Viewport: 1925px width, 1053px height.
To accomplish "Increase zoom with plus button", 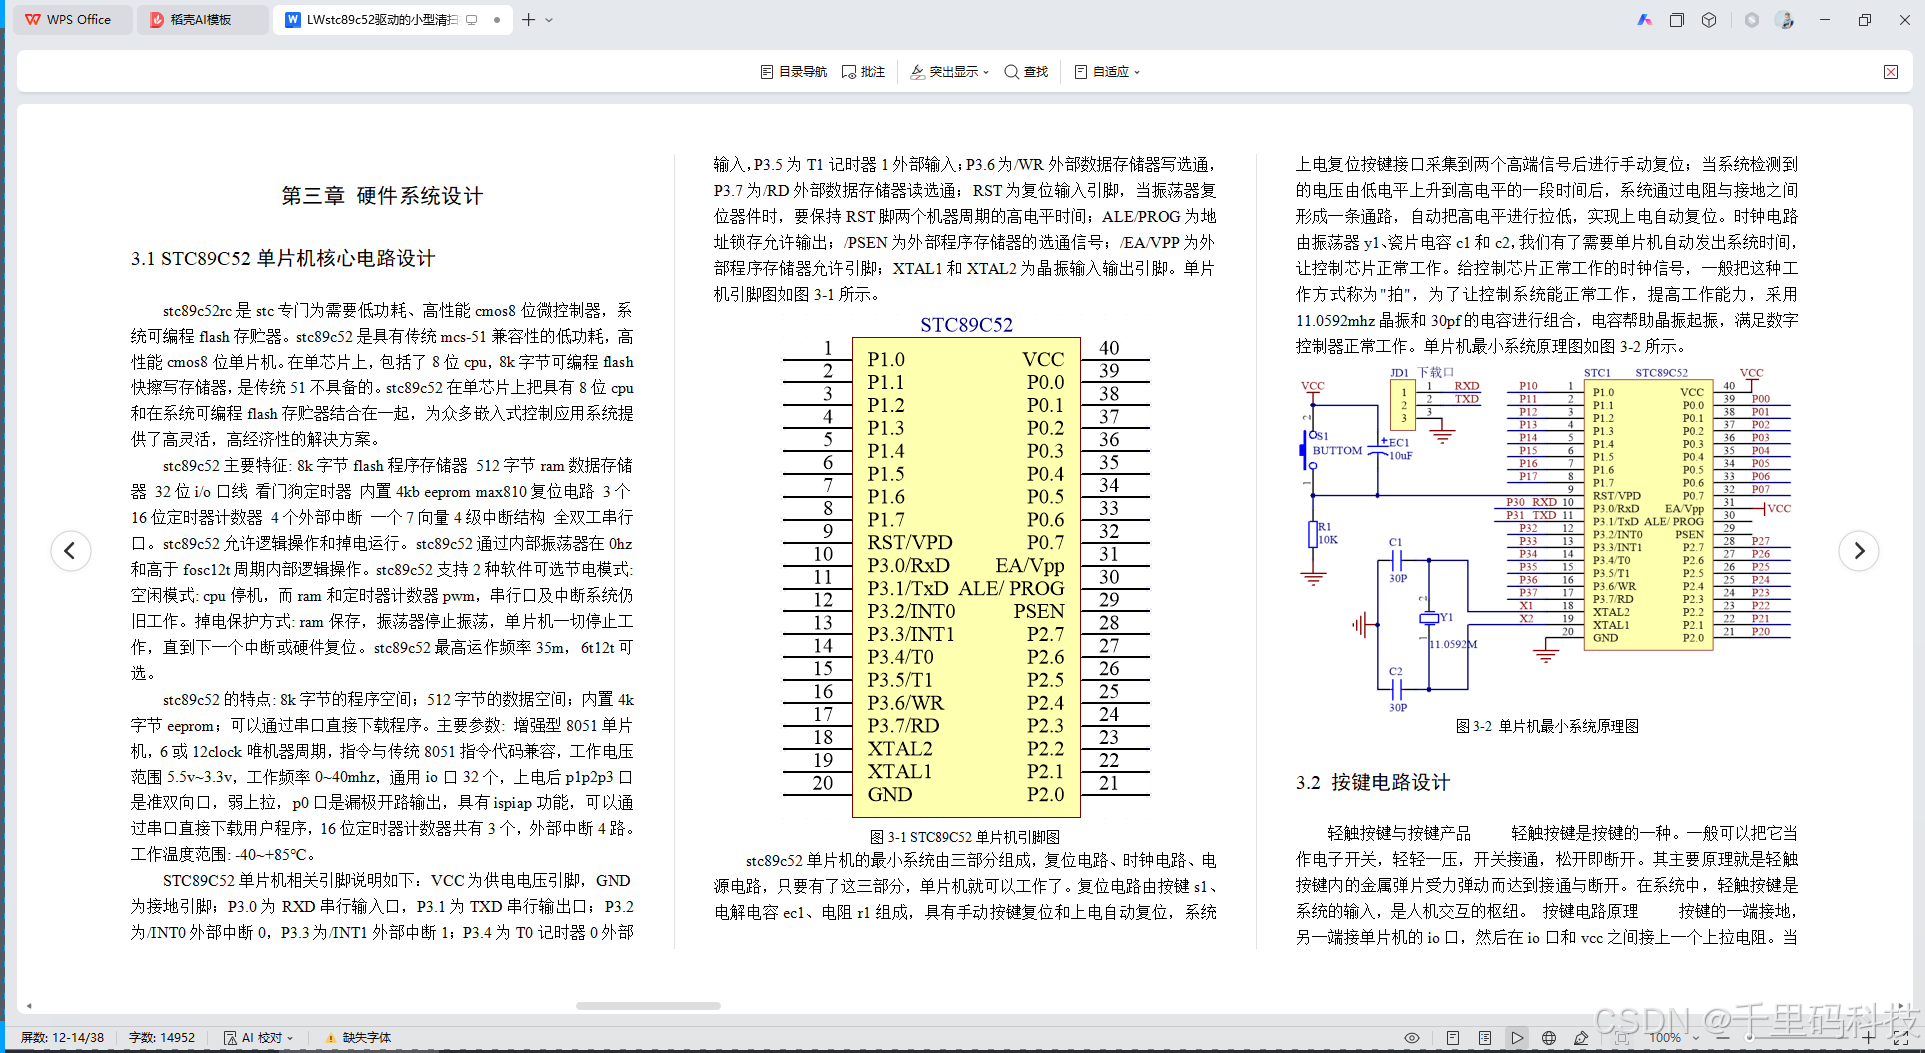I will 1868,1038.
